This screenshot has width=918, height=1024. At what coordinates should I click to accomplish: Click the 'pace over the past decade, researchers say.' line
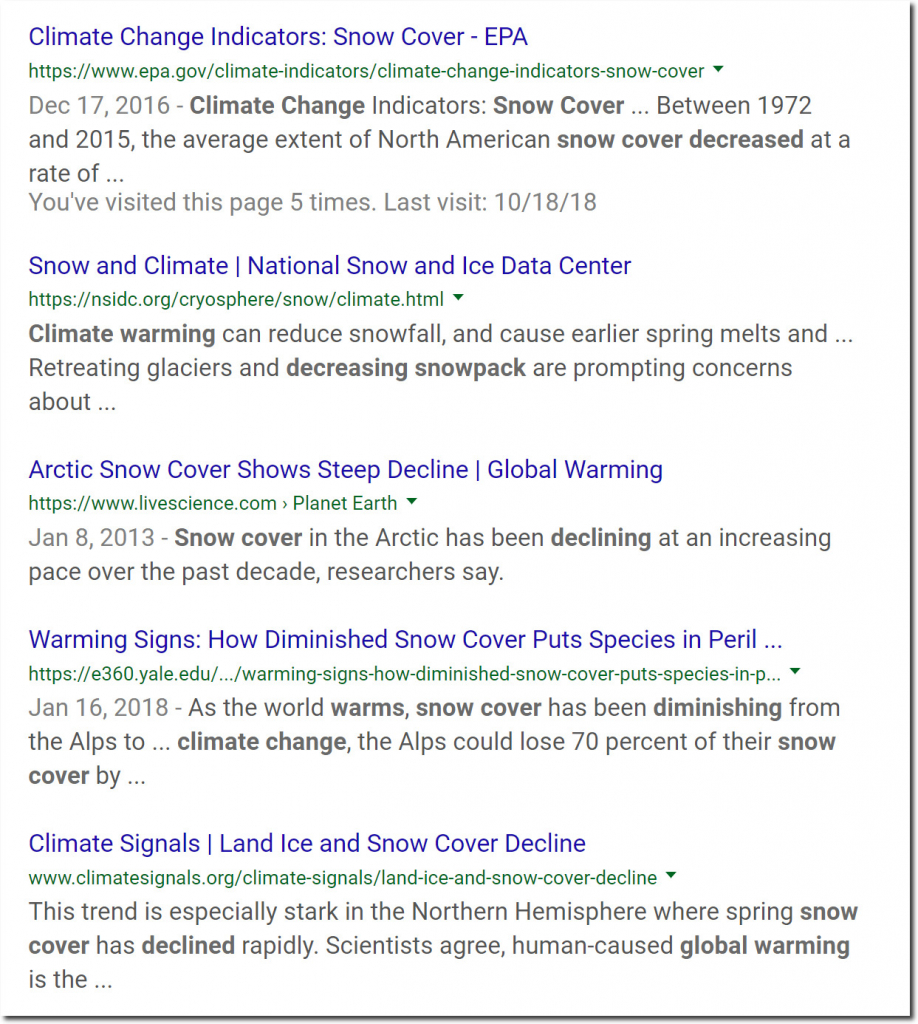point(266,572)
